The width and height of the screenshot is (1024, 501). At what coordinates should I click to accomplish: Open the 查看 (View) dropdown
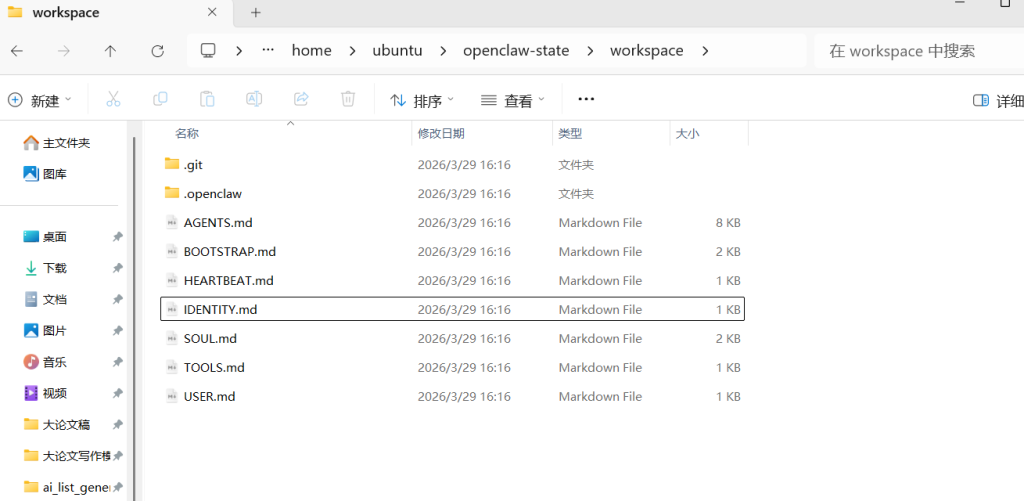513,101
